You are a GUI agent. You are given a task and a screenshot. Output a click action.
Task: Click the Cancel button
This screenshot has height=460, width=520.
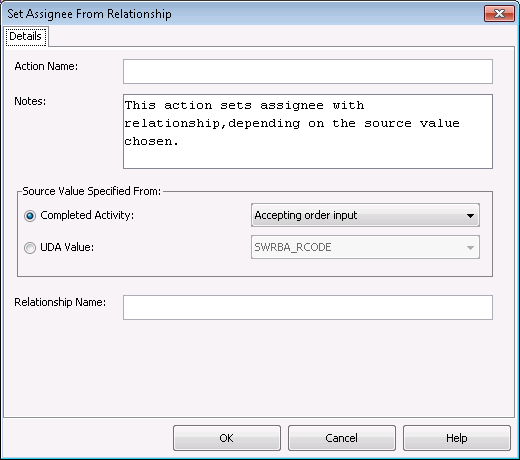tap(342, 438)
